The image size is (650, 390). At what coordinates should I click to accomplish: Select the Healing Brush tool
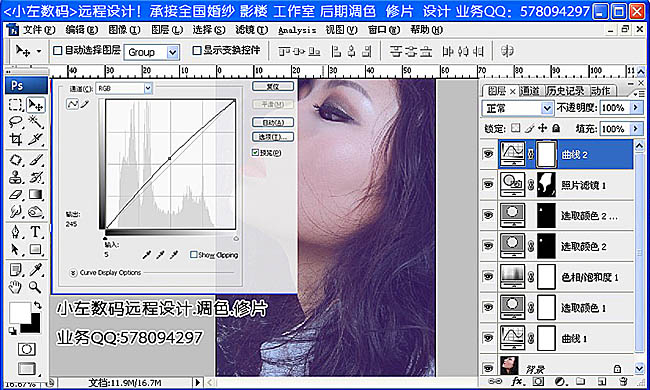coord(15,160)
